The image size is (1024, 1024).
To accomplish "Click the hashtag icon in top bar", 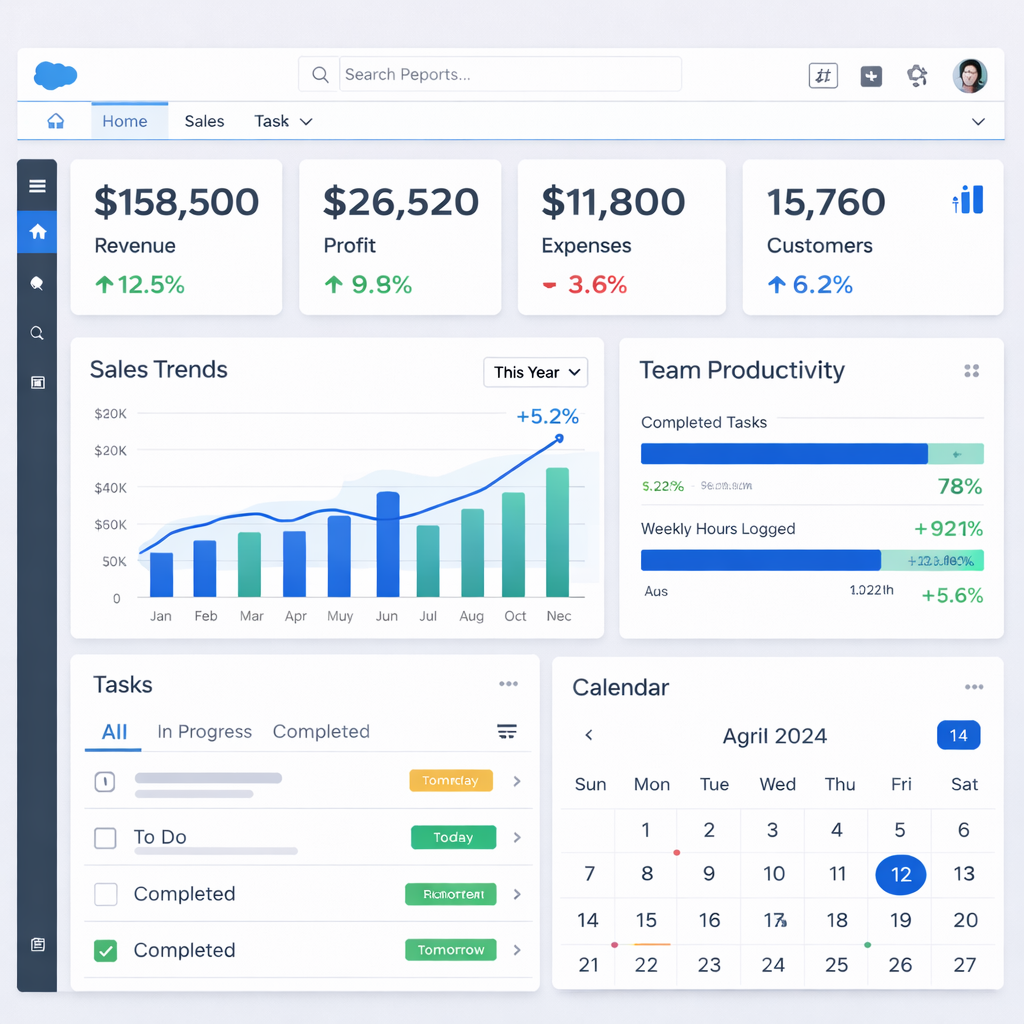I will 823,76.
